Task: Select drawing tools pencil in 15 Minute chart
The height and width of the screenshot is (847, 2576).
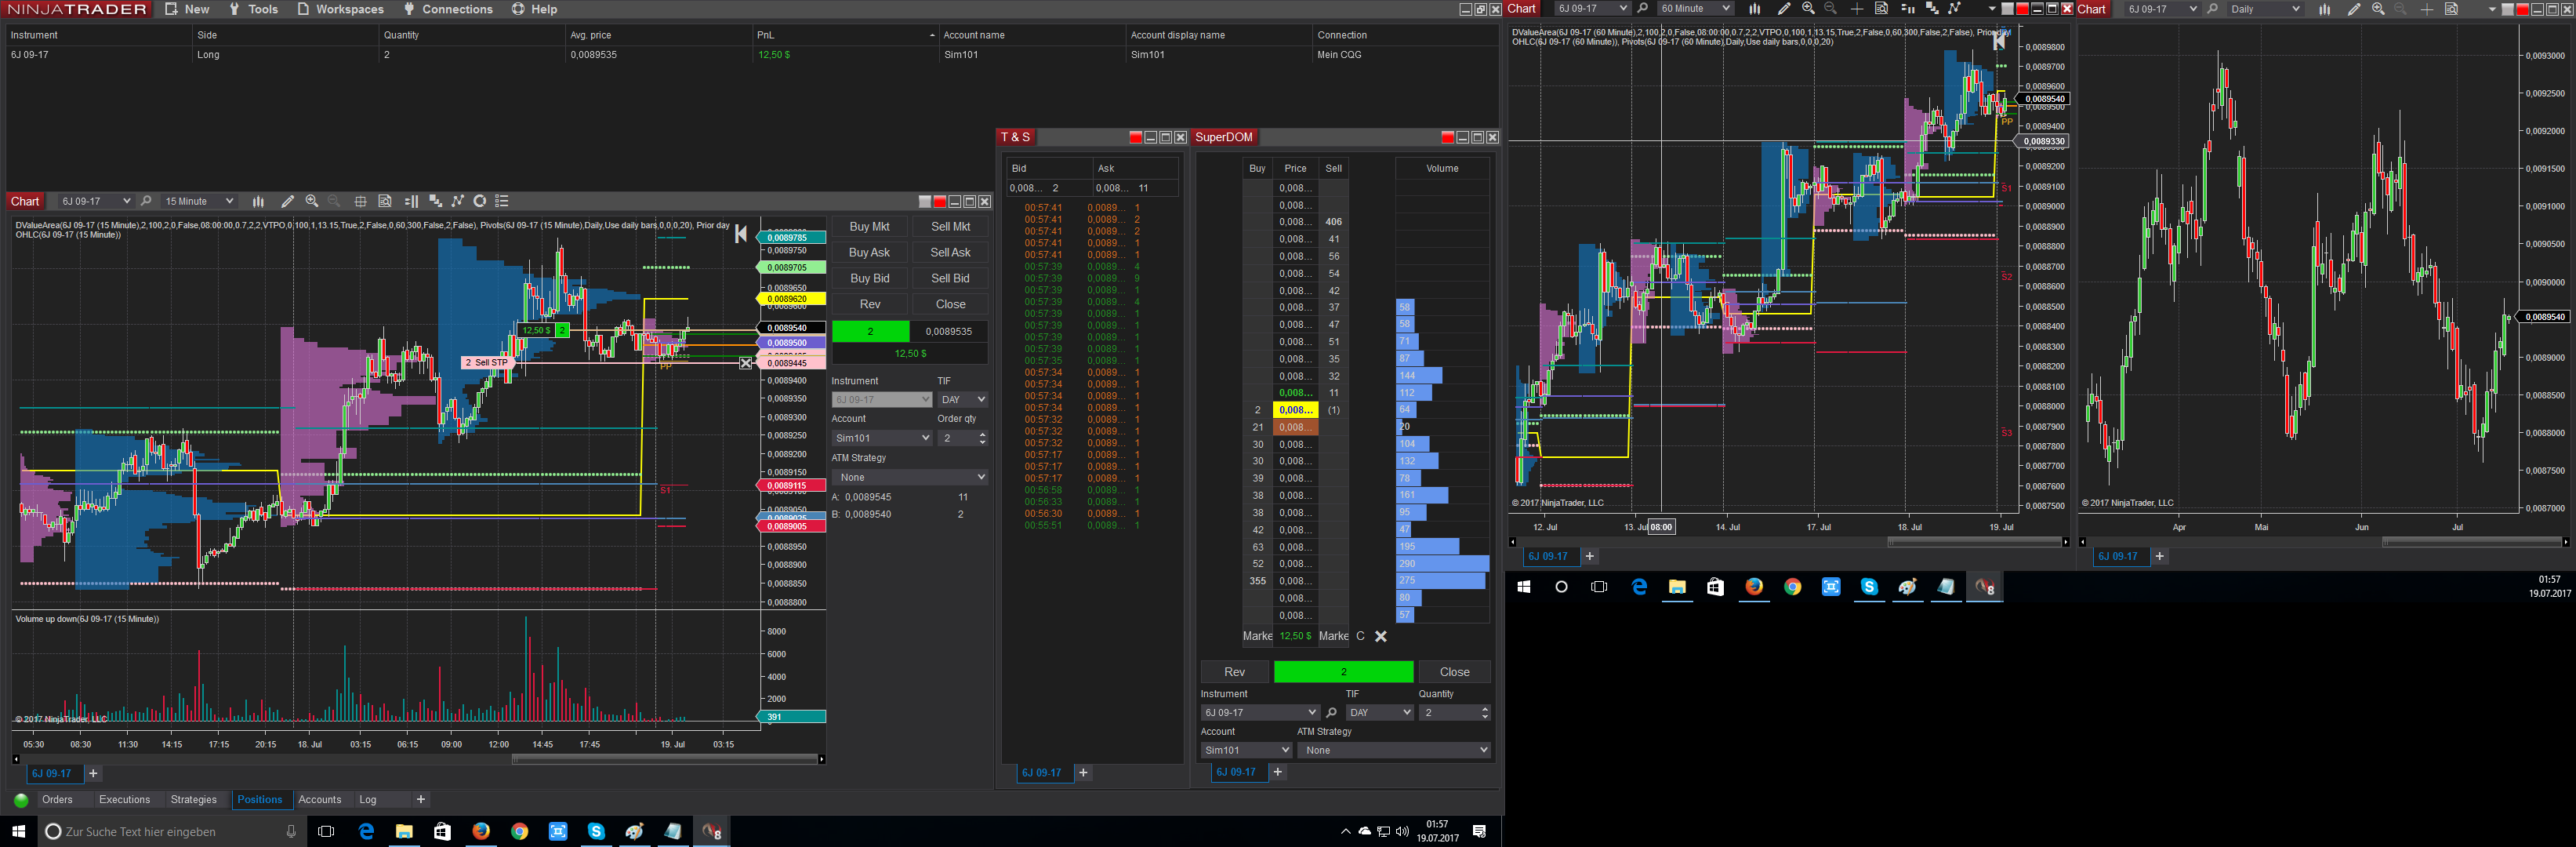Action: 287,201
